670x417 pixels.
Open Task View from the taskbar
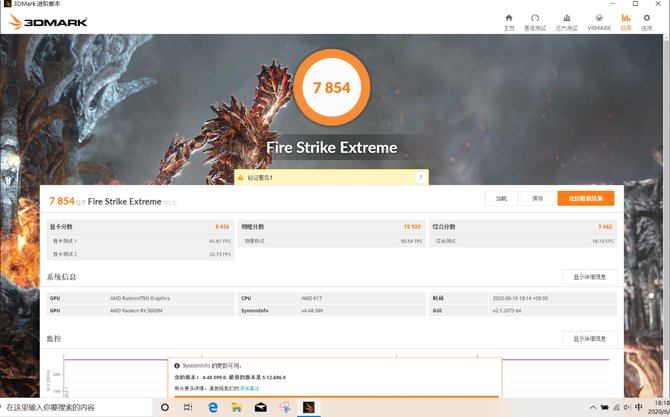point(188,407)
